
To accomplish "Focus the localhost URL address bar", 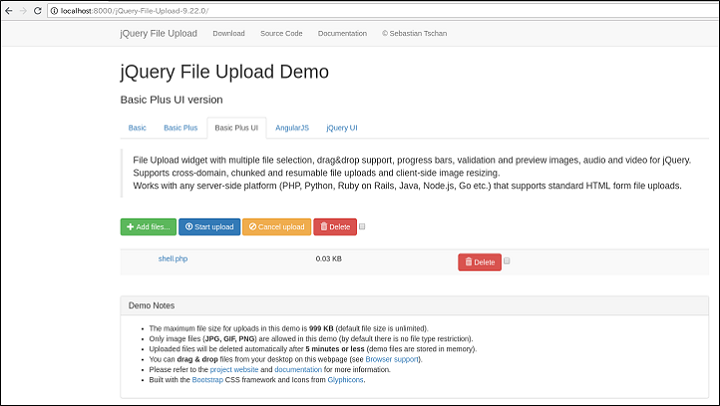I will (383, 11).
